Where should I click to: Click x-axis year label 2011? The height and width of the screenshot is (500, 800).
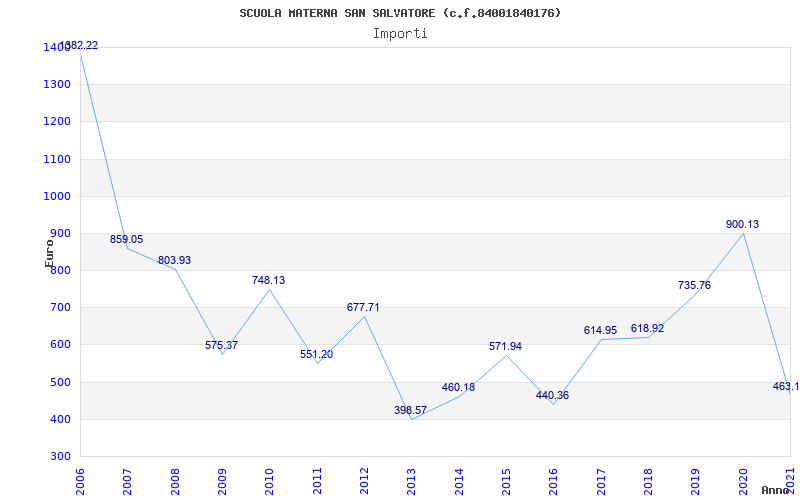pos(317,480)
